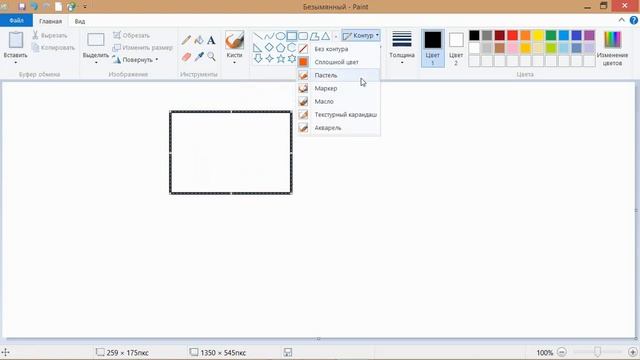Screen dimensions: 640x360
Task: Select the Text tool letter A
Action: click(211, 40)
